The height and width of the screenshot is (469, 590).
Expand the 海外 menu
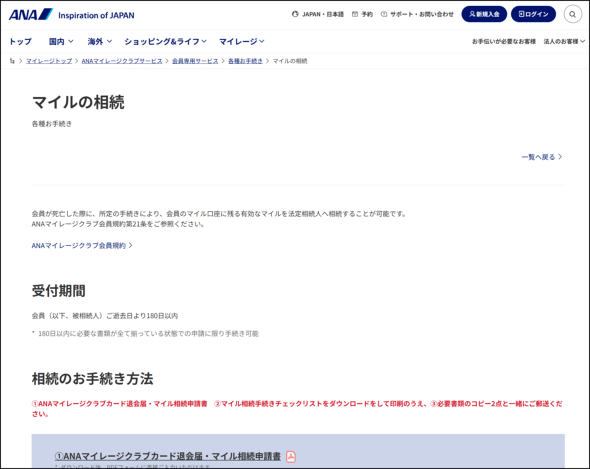(100, 41)
